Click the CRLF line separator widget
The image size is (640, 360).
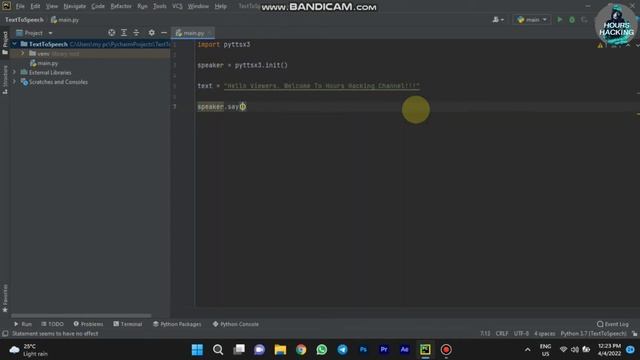[502, 333]
